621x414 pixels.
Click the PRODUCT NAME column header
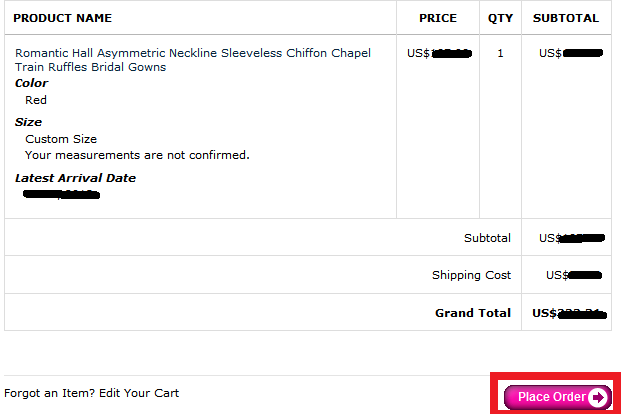63,18
